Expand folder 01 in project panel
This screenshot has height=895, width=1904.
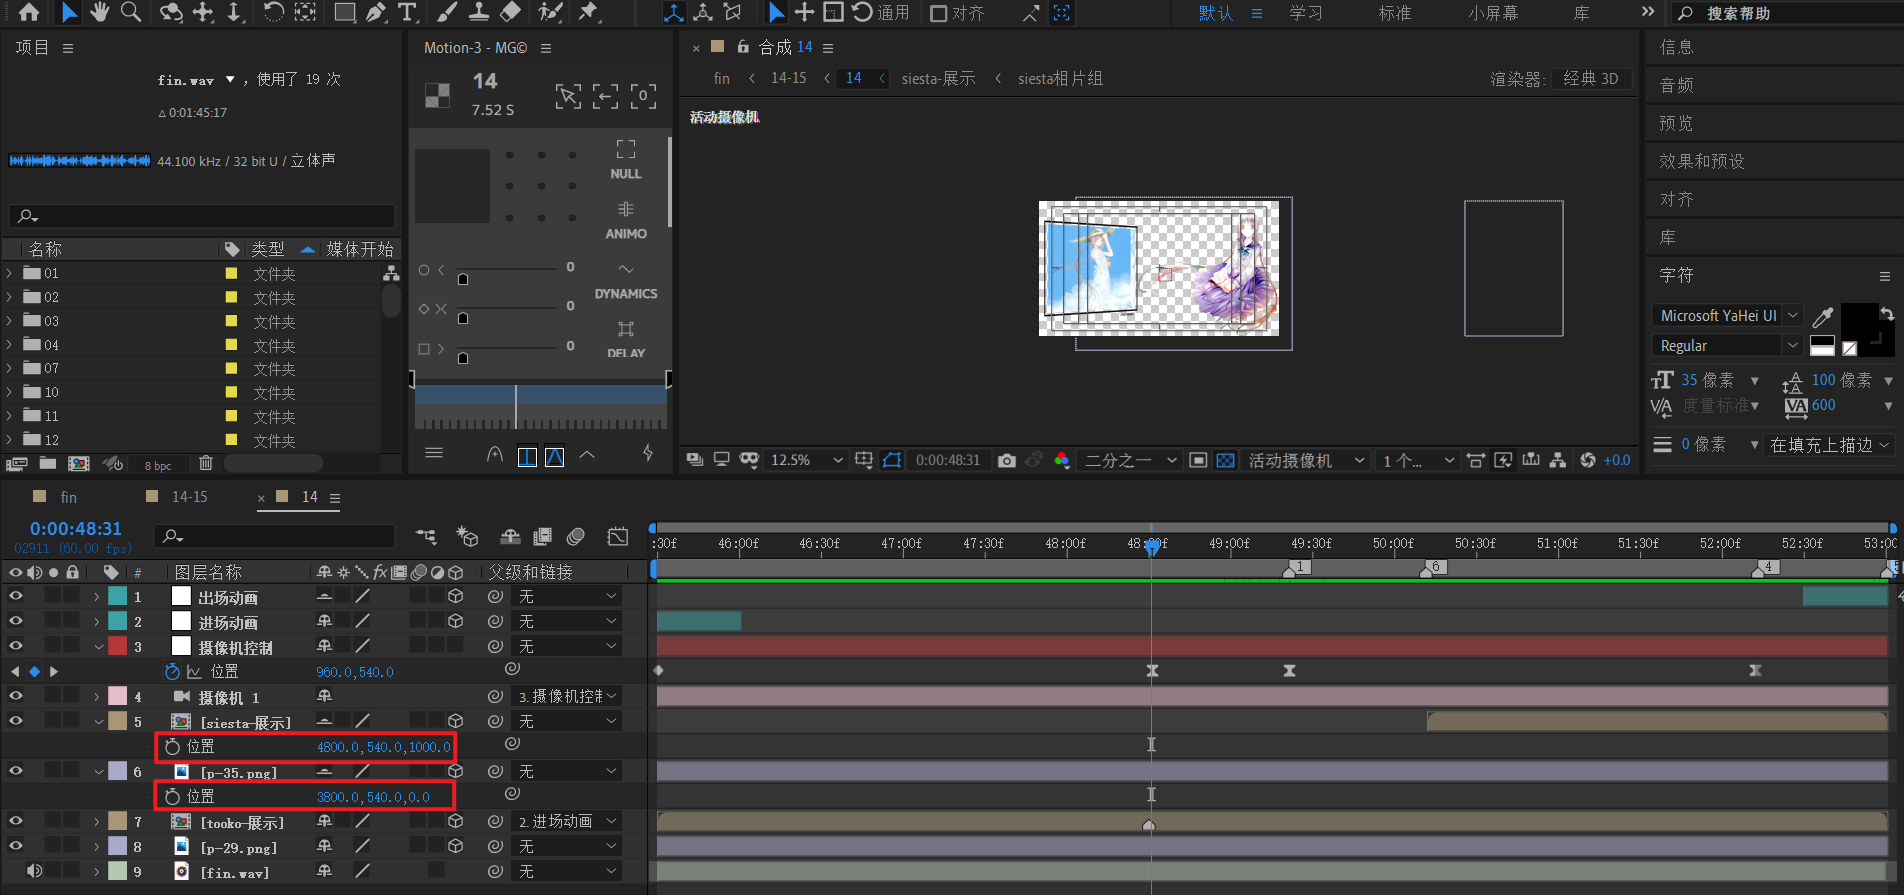point(10,273)
